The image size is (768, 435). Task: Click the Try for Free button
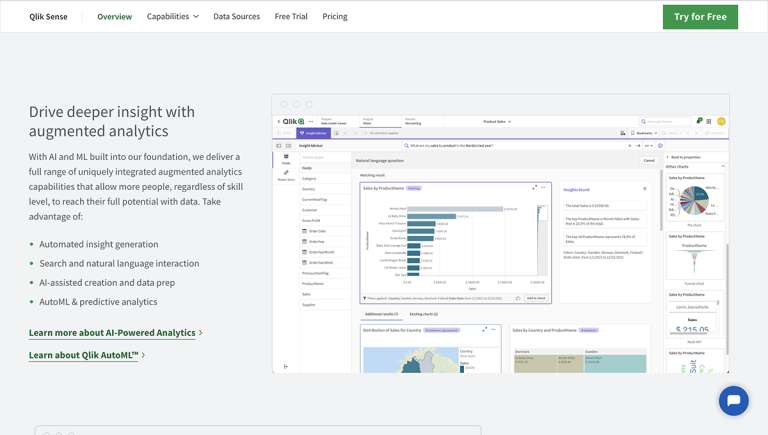(x=700, y=17)
